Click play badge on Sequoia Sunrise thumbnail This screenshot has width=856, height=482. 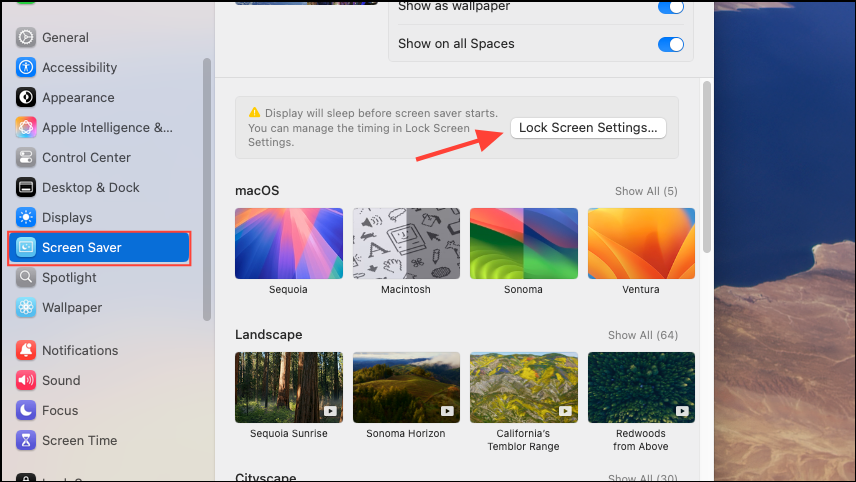coord(330,411)
